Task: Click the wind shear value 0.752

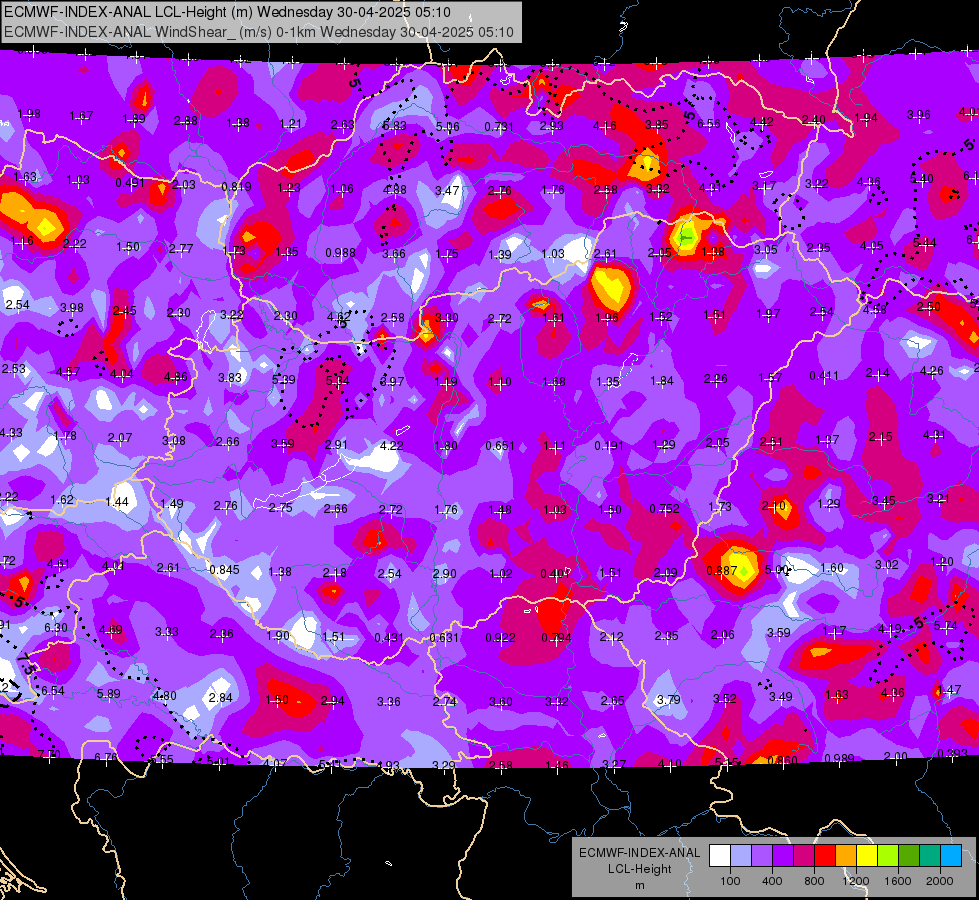Action: [x=664, y=508]
